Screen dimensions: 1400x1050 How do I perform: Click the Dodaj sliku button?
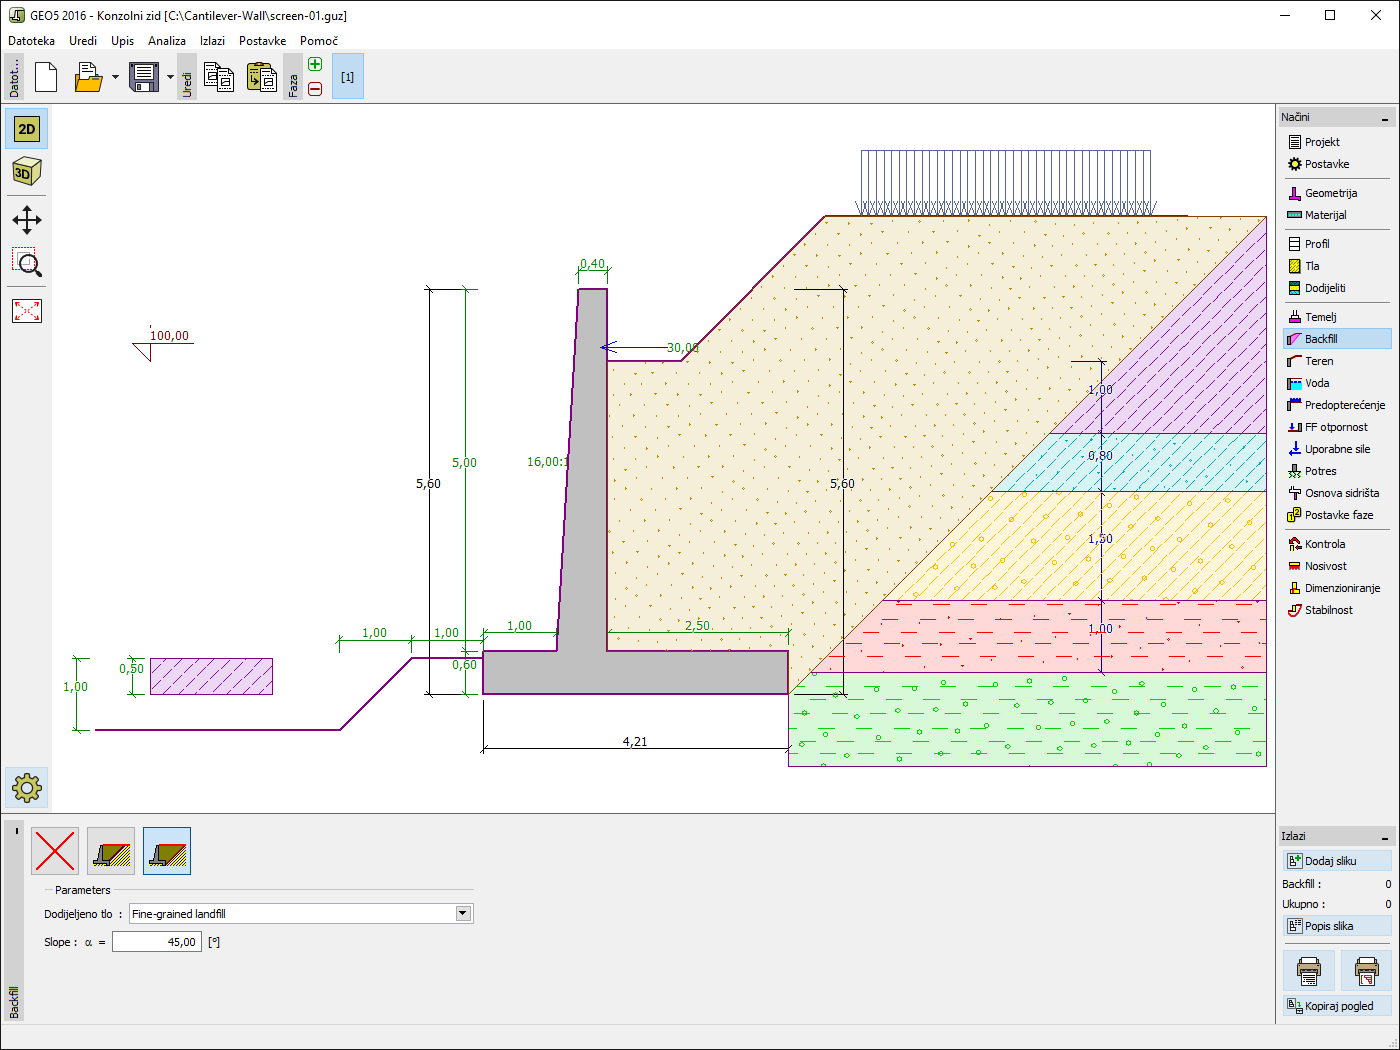point(1336,861)
